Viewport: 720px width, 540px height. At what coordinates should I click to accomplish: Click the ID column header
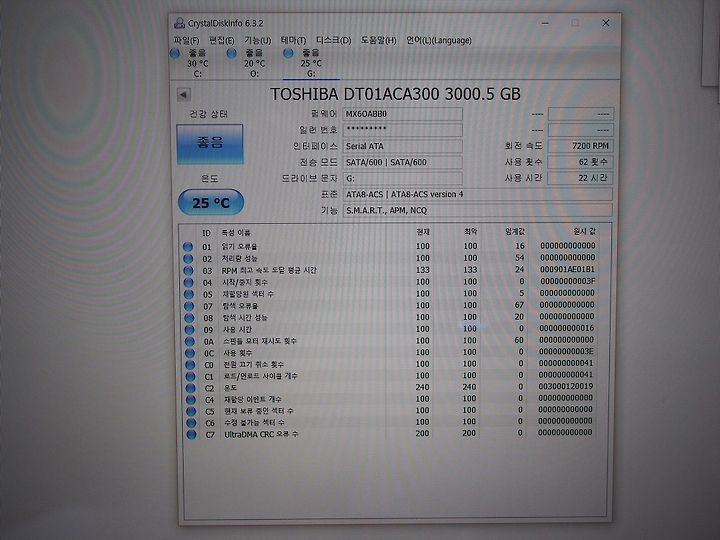(x=207, y=233)
